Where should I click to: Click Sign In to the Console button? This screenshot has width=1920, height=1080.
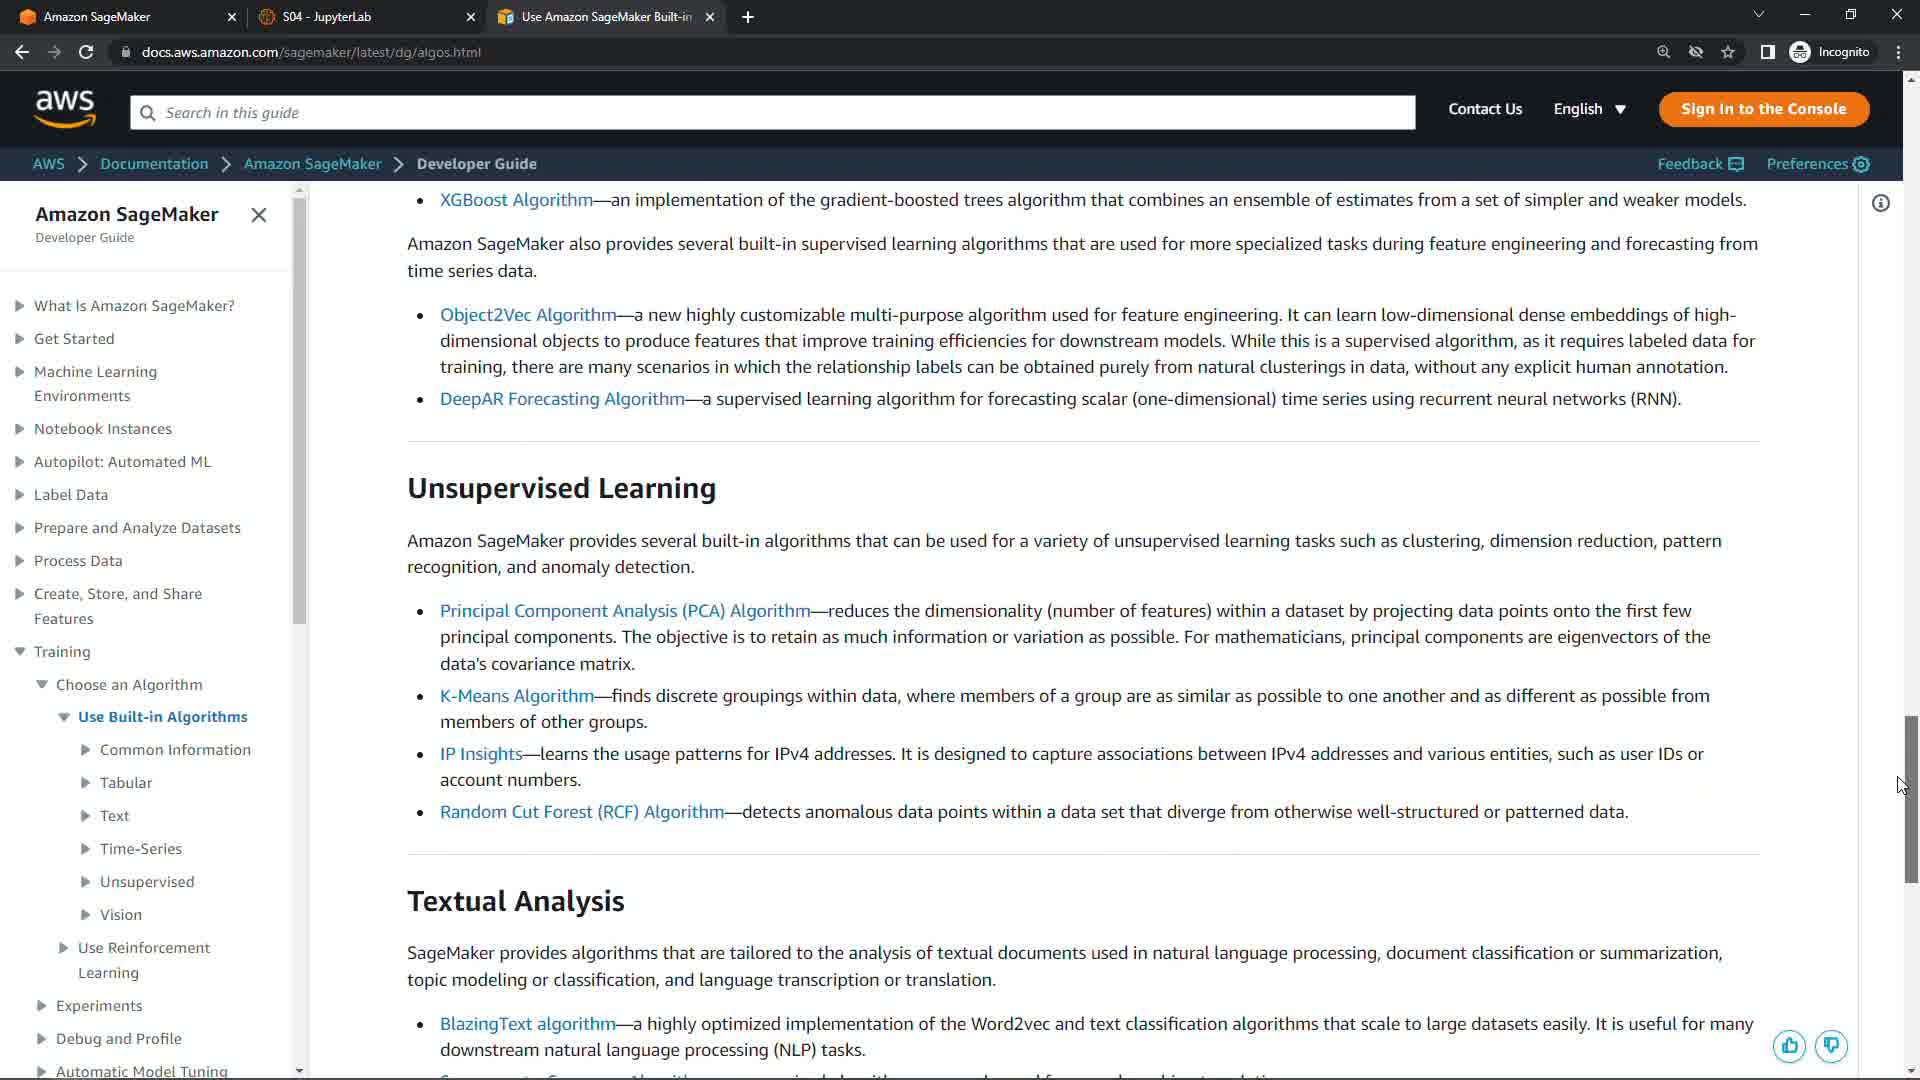(x=1763, y=109)
